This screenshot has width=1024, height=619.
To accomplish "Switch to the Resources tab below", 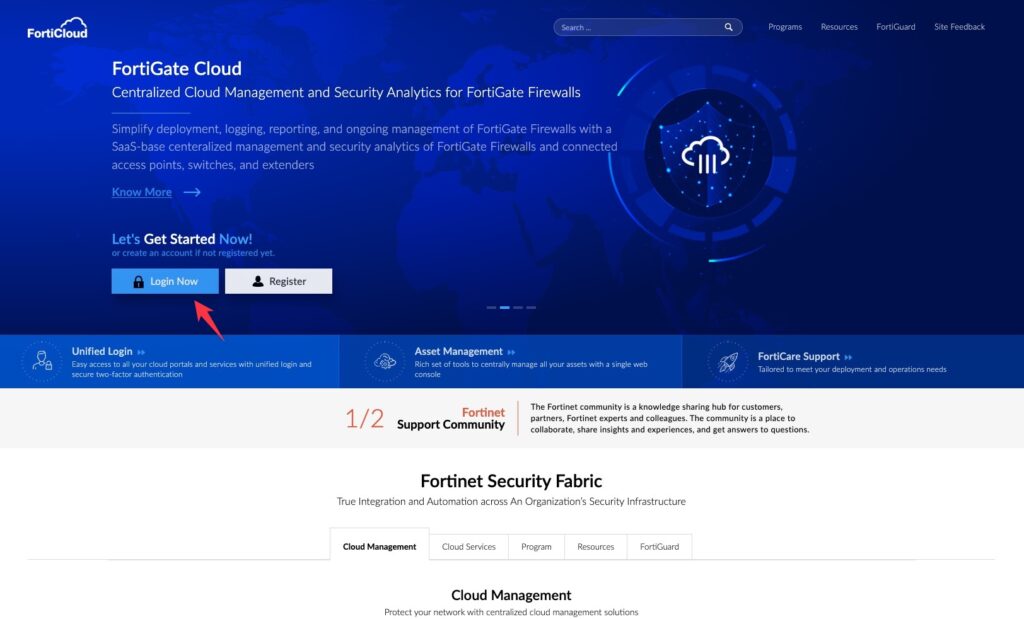I will (596, 547).
